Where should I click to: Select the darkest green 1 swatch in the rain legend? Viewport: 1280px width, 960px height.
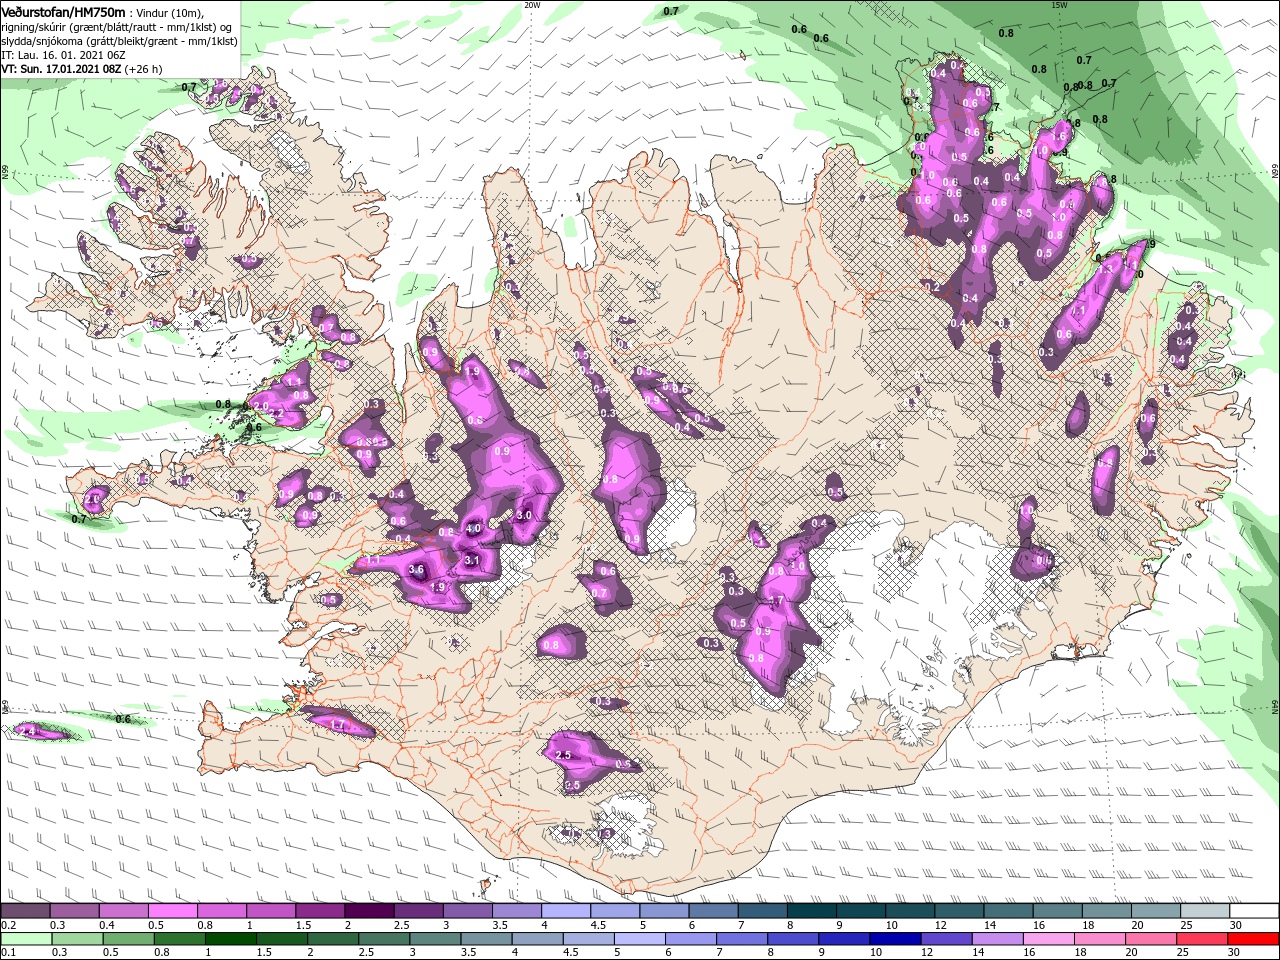click(230, 938)
